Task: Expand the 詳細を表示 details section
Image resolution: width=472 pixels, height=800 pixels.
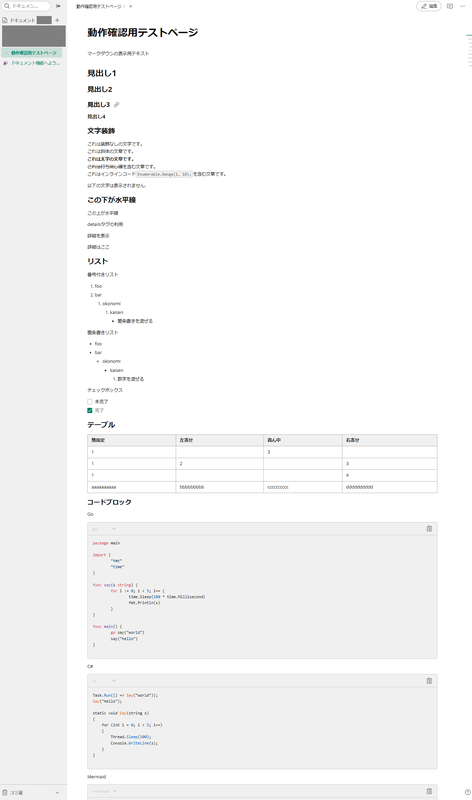Action: (98, 236)
